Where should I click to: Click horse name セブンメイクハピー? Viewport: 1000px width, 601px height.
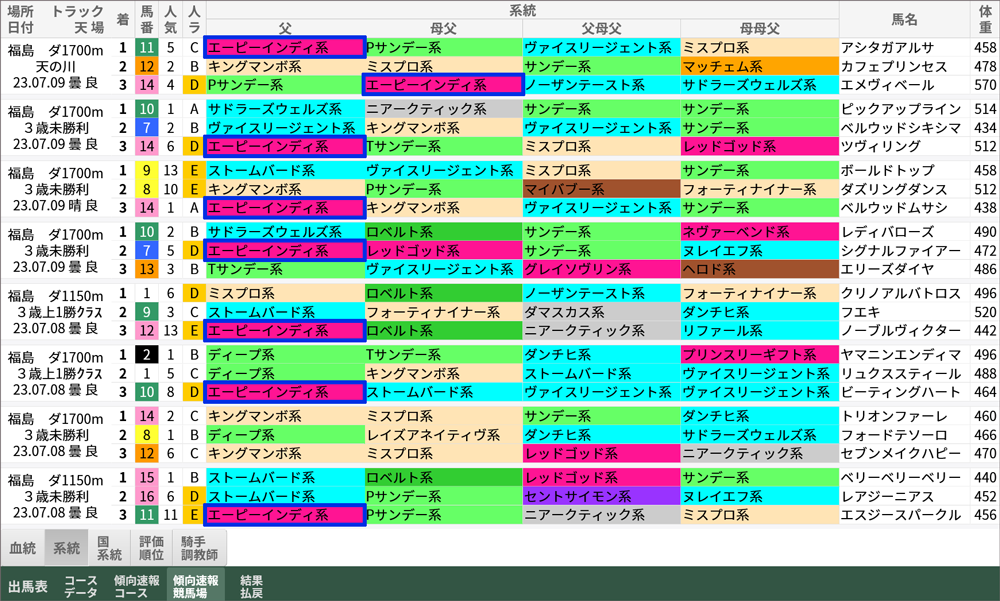point(901,453)
